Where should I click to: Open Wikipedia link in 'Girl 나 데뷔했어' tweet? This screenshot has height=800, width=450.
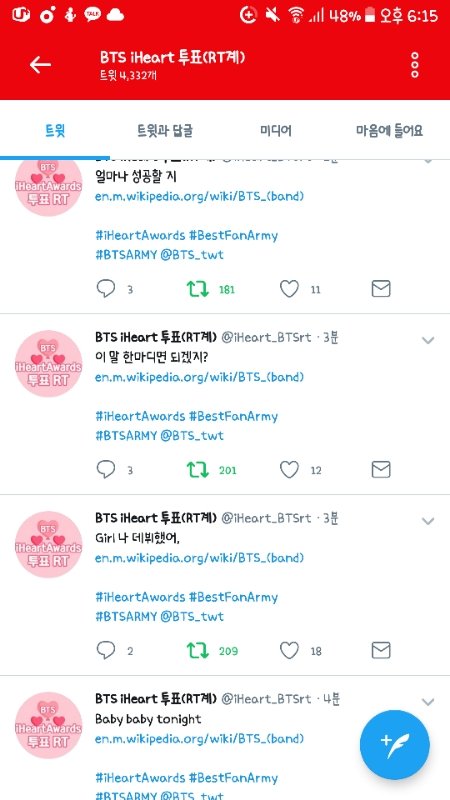199,558
